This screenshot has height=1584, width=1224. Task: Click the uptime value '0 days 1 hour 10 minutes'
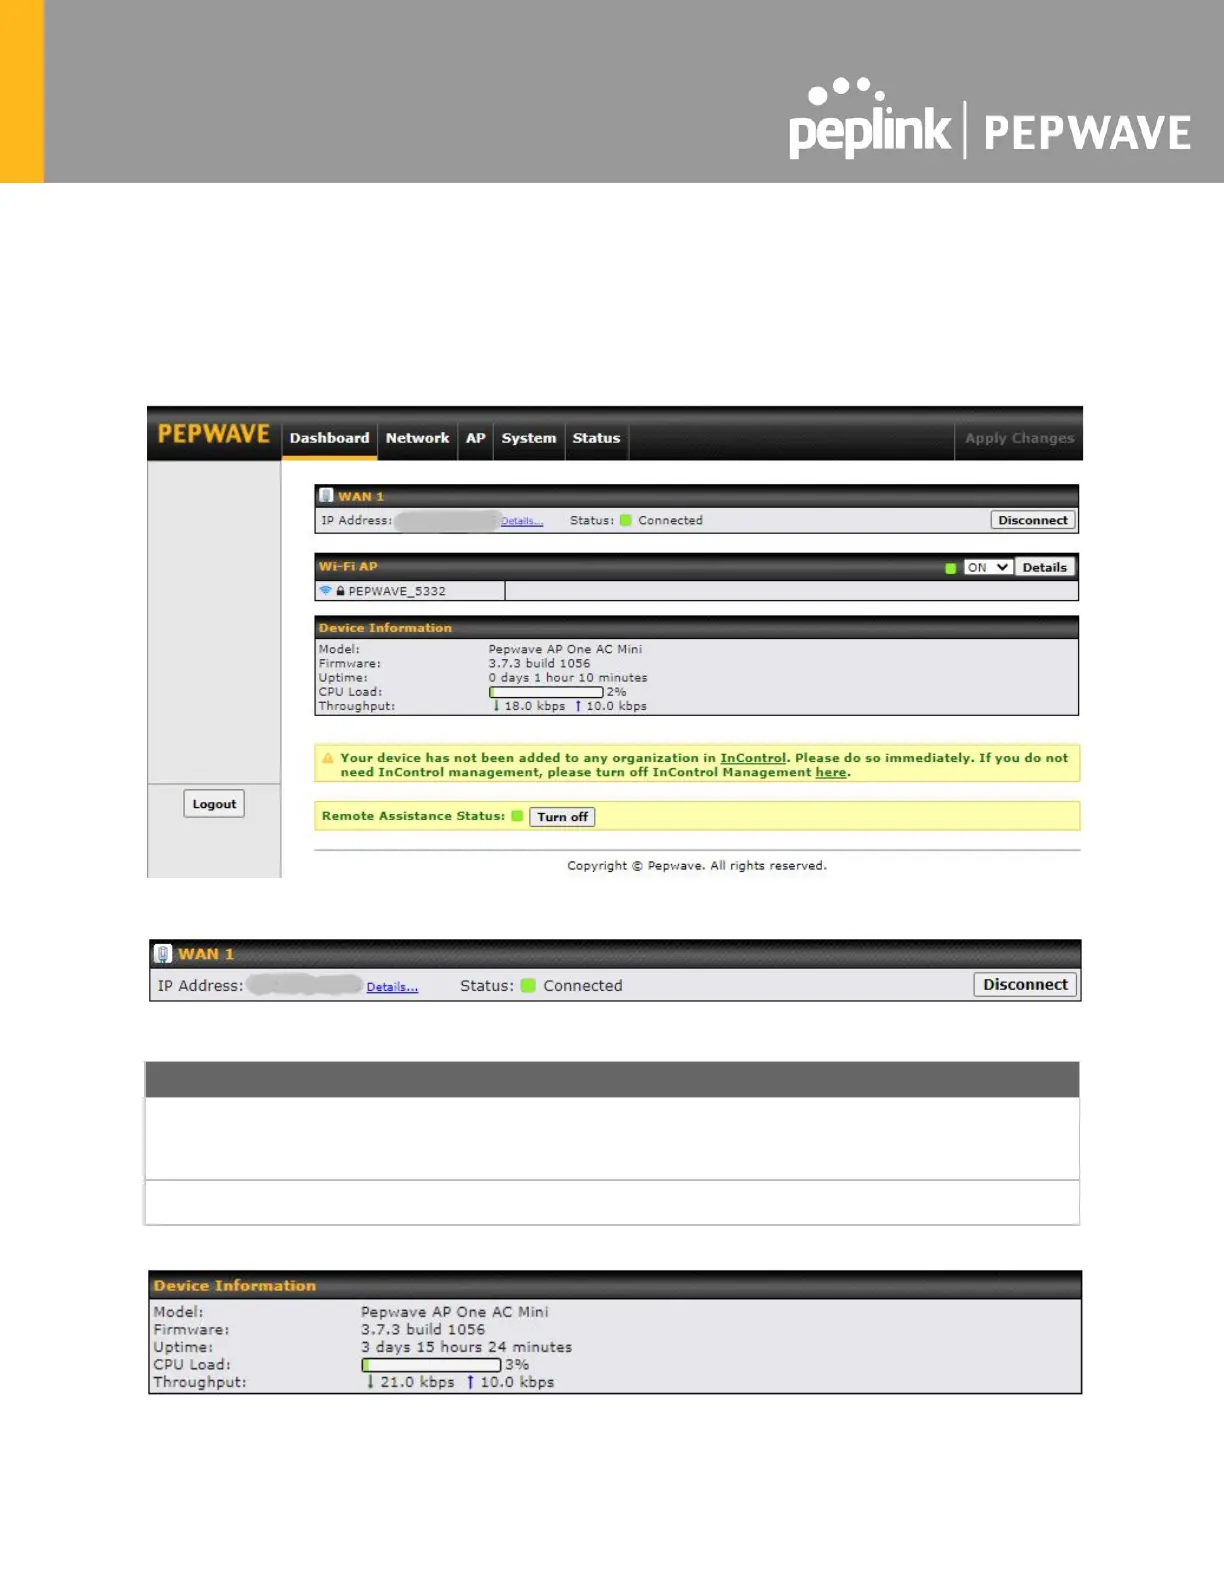[567, 678]
